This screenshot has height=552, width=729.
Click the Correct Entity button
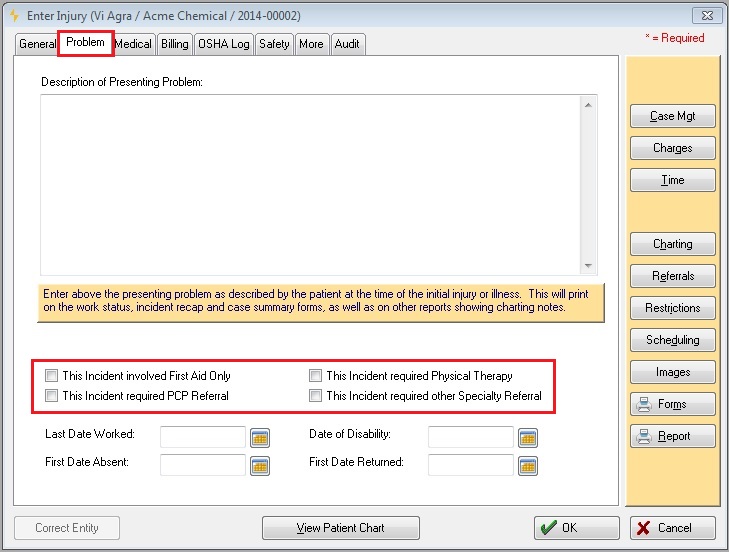pos(67,528)
